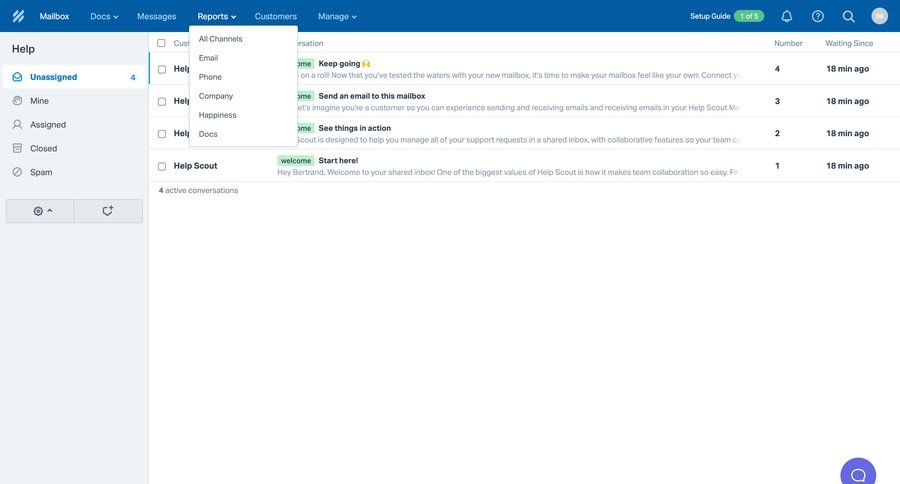This screenshot has height=484, width=900.
Task: Click conversation number 1
Action: 777,166
